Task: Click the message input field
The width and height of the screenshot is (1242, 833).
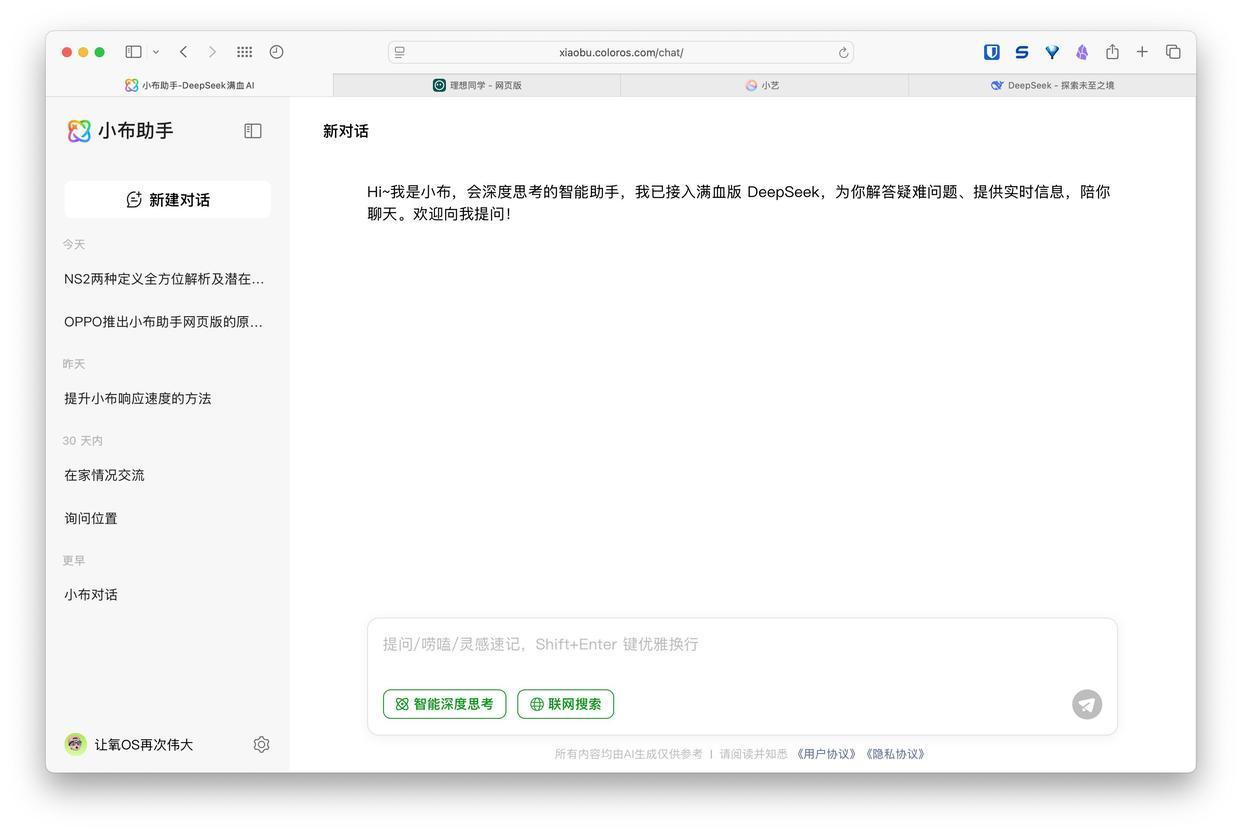Action: 742,644
